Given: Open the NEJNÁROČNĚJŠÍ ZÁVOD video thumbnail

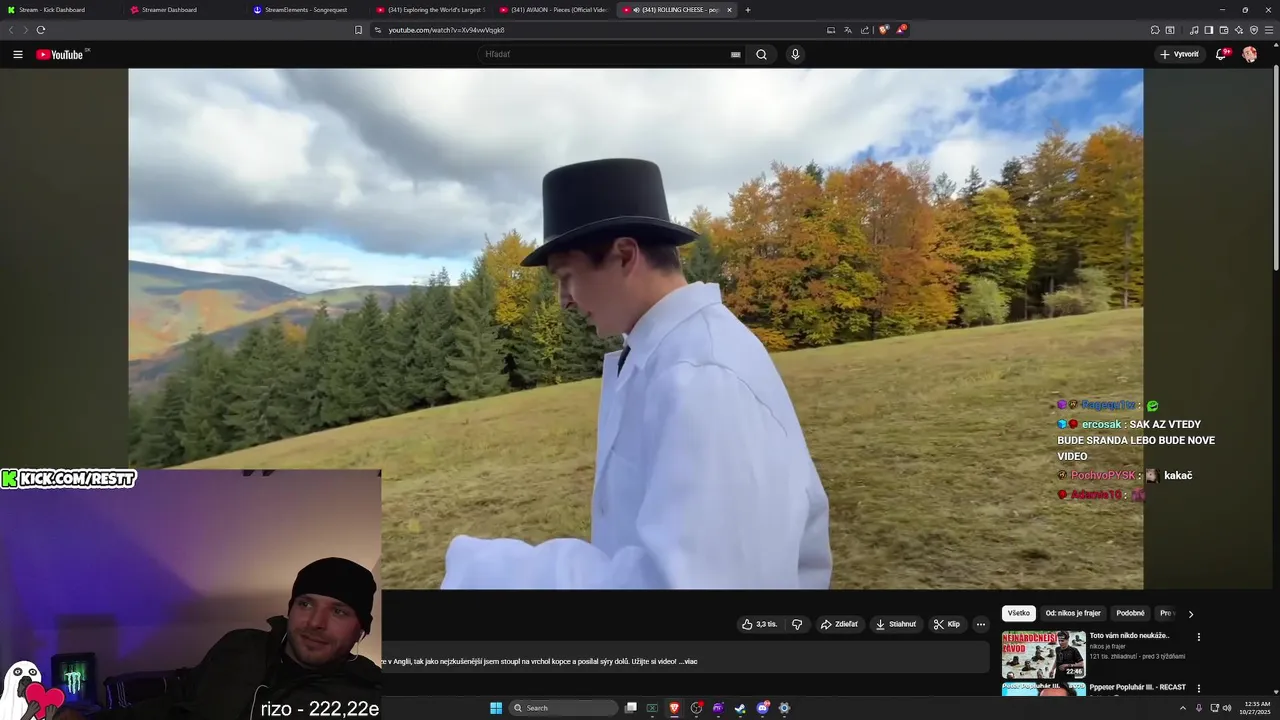Looking at the screenshot, I should coord(1043,654).
